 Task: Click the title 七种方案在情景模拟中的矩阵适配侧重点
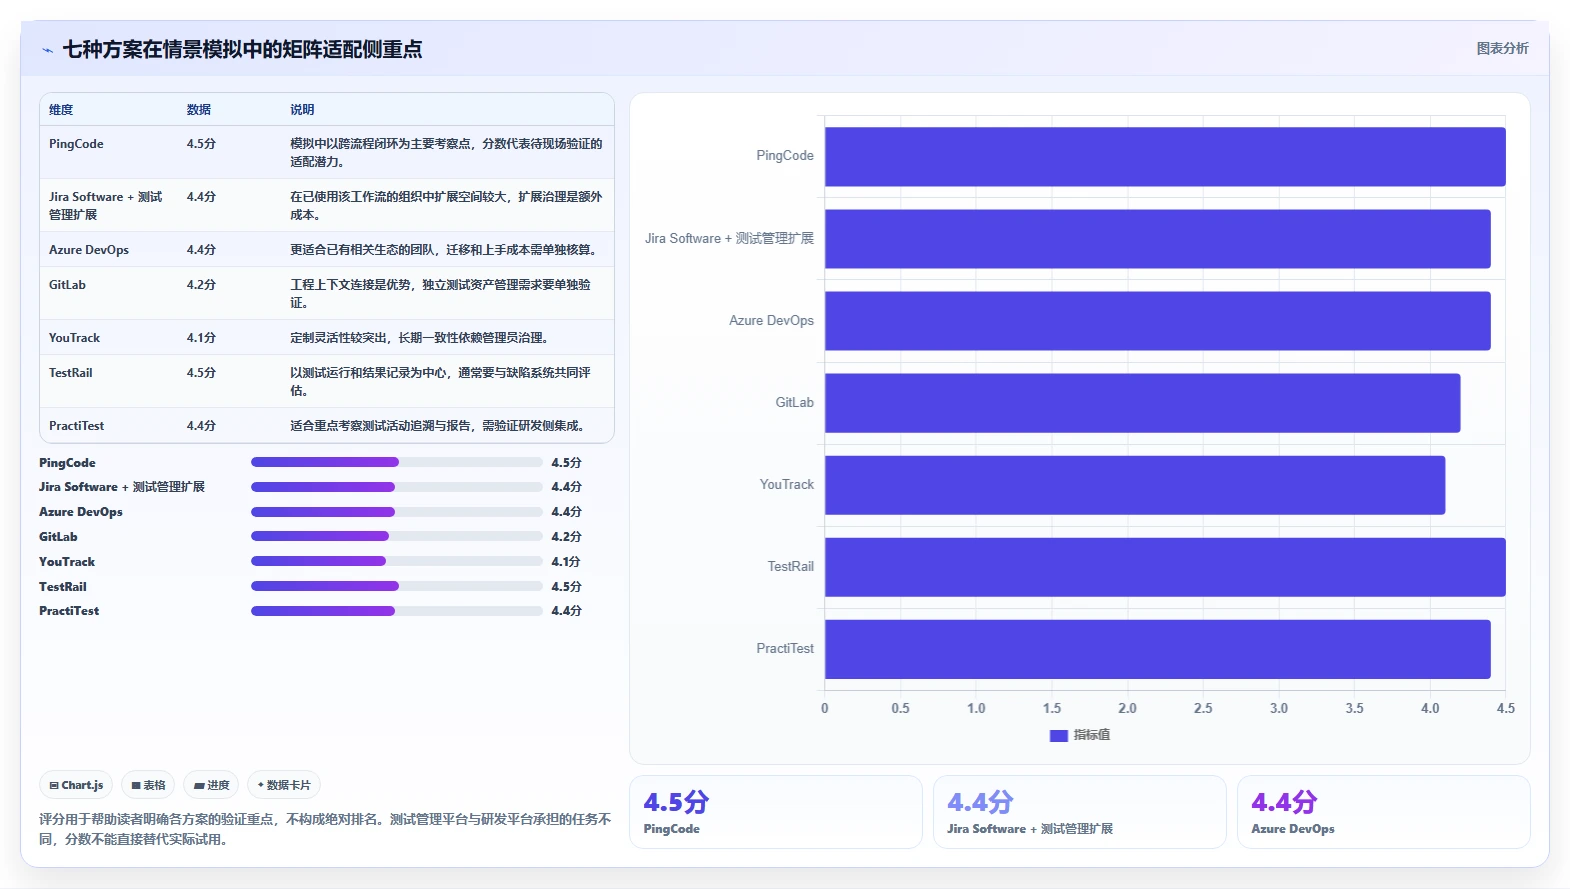coord(242,49)
